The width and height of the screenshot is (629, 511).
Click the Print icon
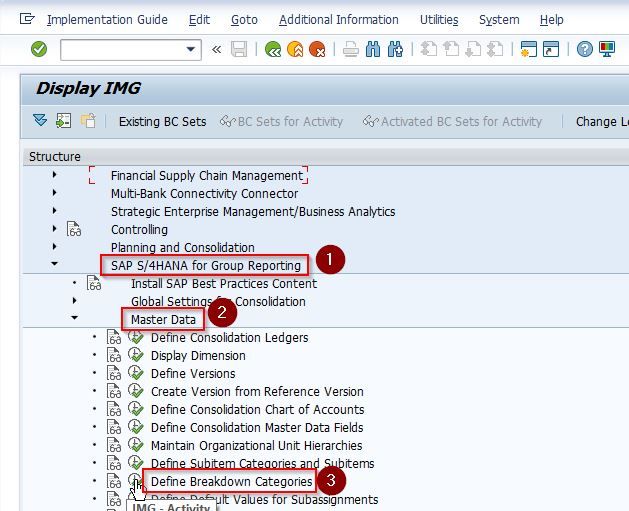pos(351,49)
